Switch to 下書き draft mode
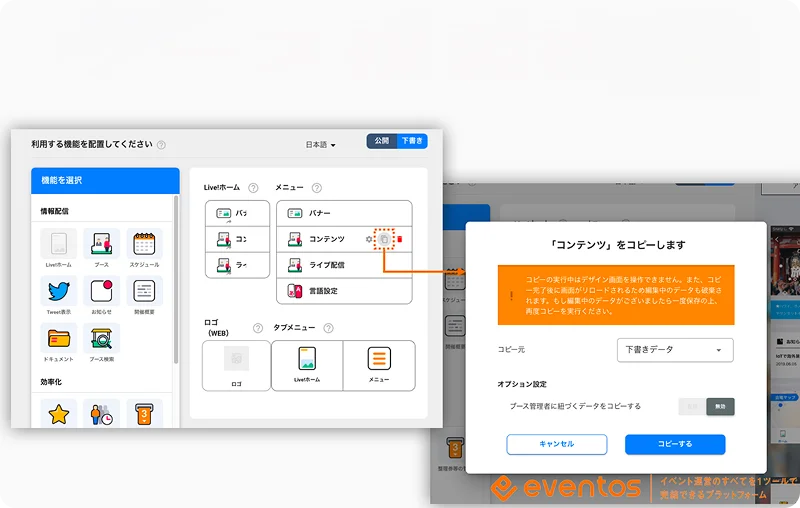Image resolution: width=800 pixels, height=508 pixels. pos(411,142)
